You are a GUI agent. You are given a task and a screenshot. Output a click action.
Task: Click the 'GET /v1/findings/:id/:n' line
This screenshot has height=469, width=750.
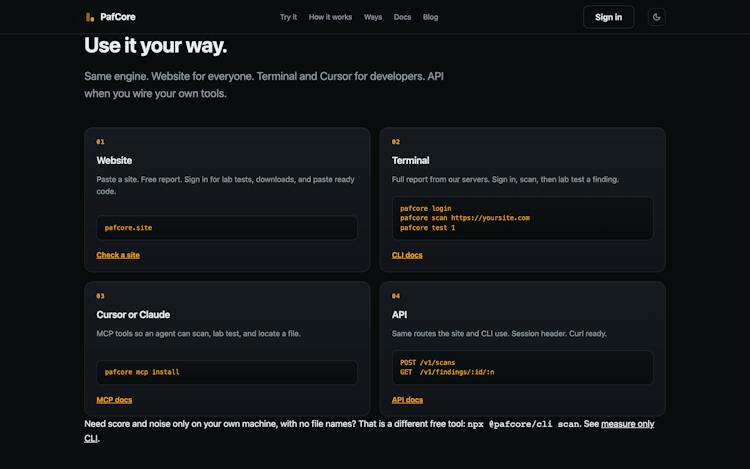tap(447, 372)
